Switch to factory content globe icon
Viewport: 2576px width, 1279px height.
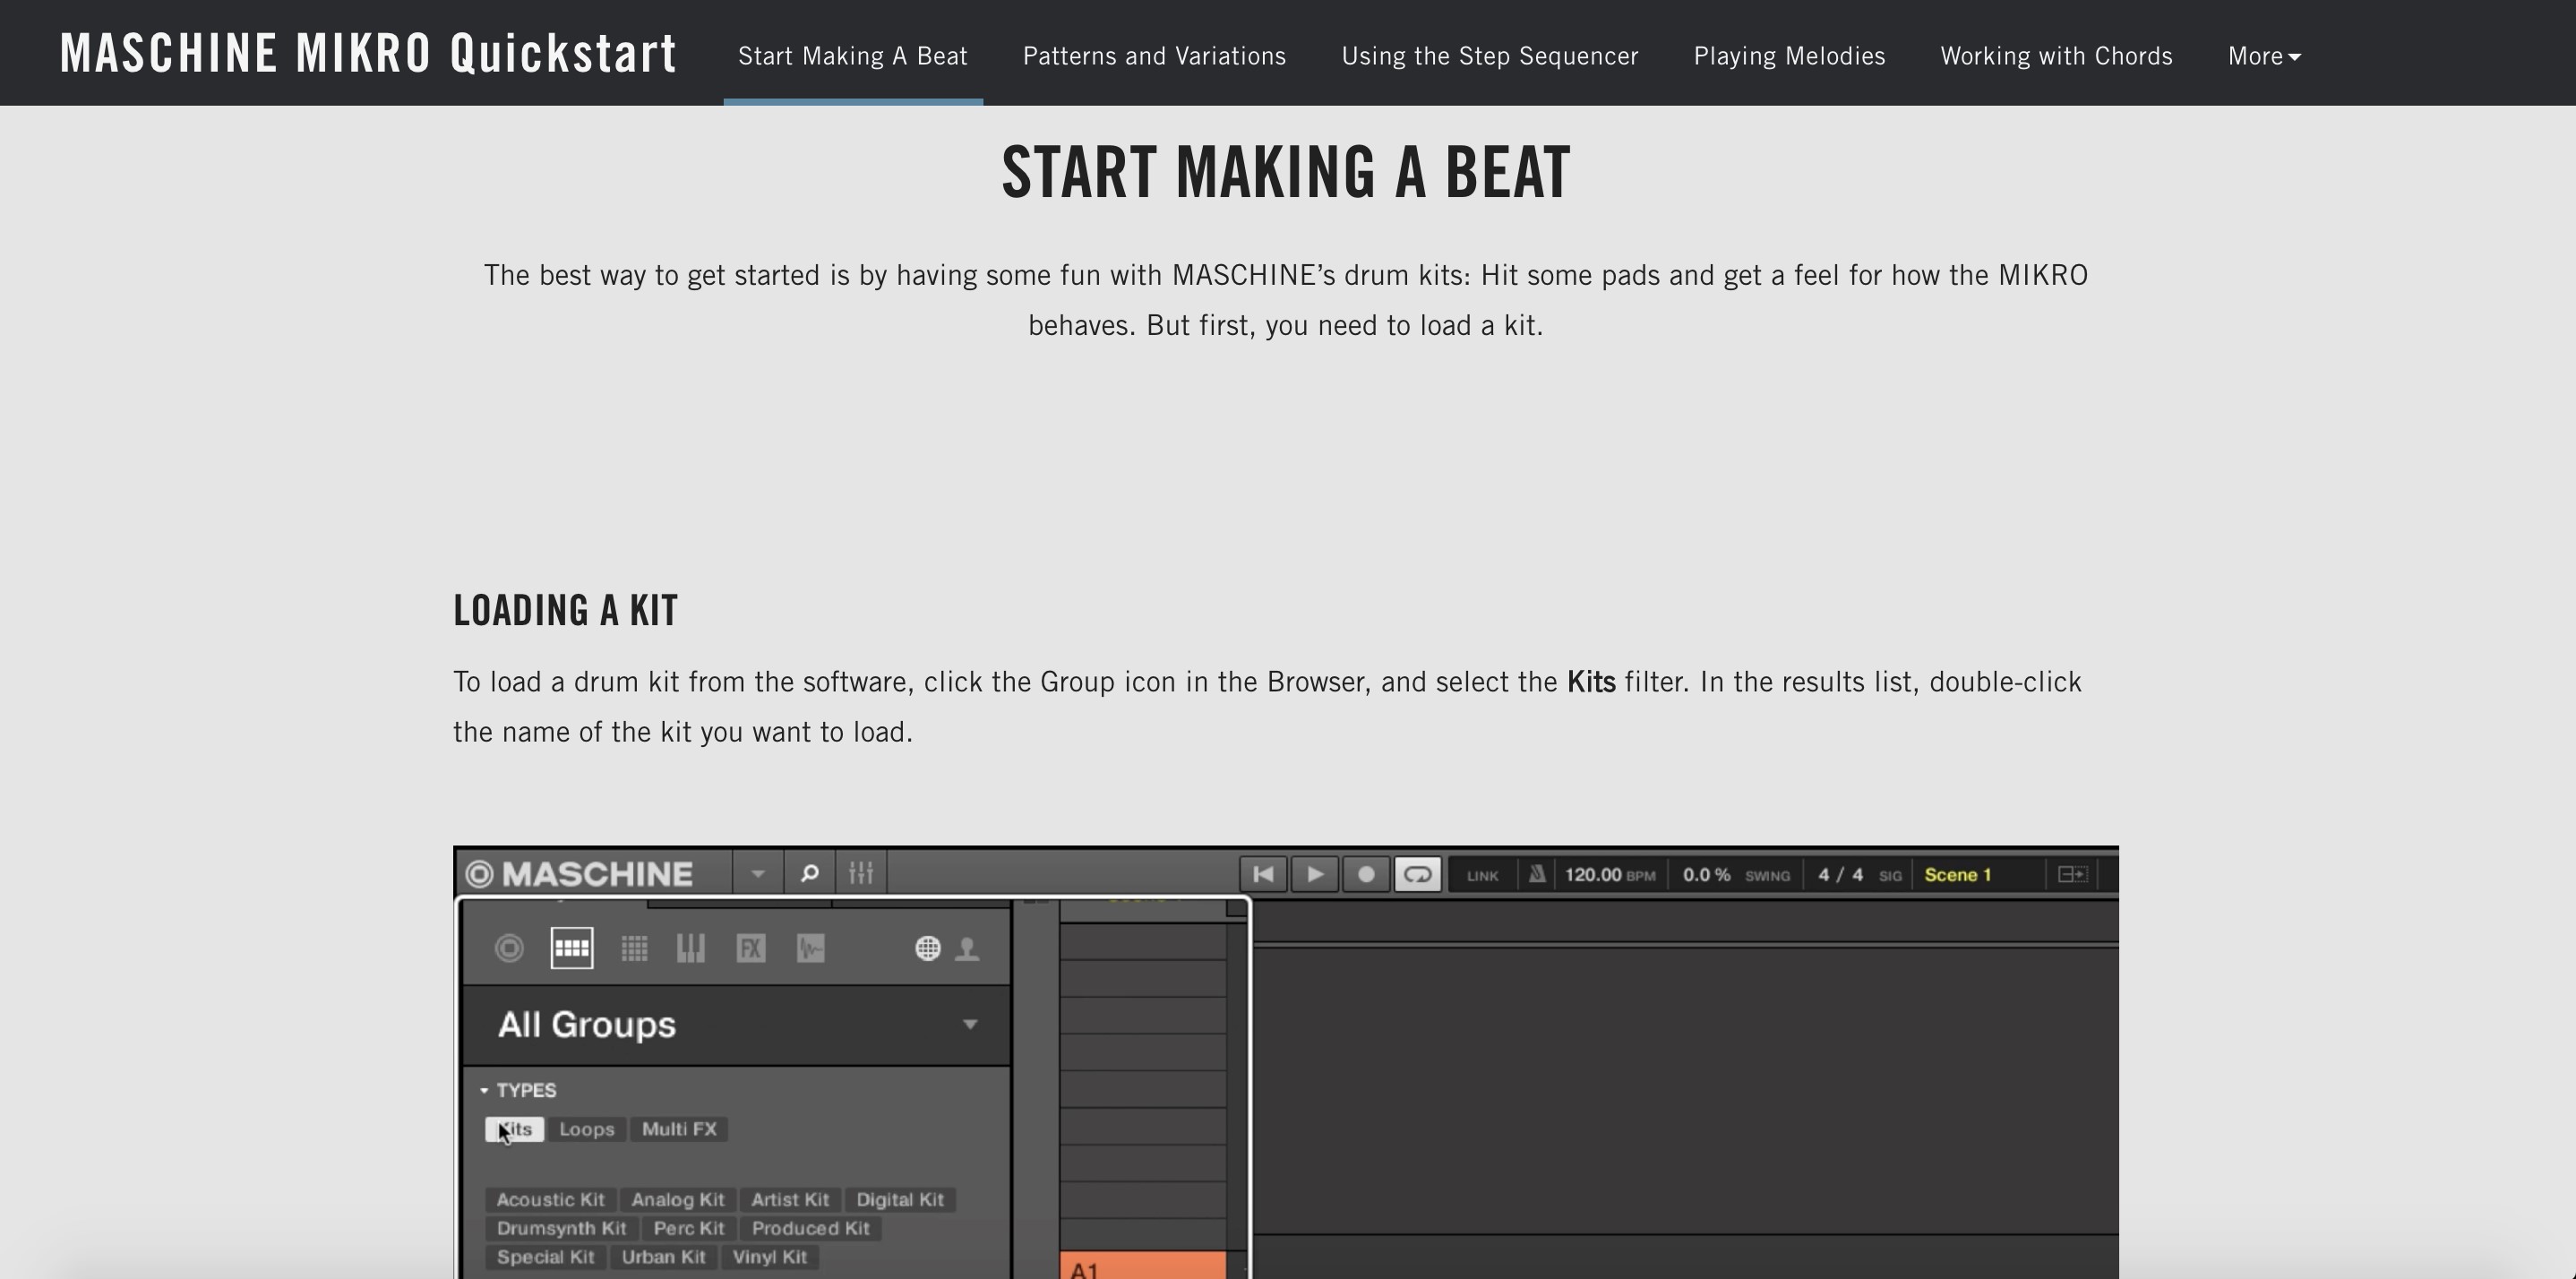tap(928, 948)
